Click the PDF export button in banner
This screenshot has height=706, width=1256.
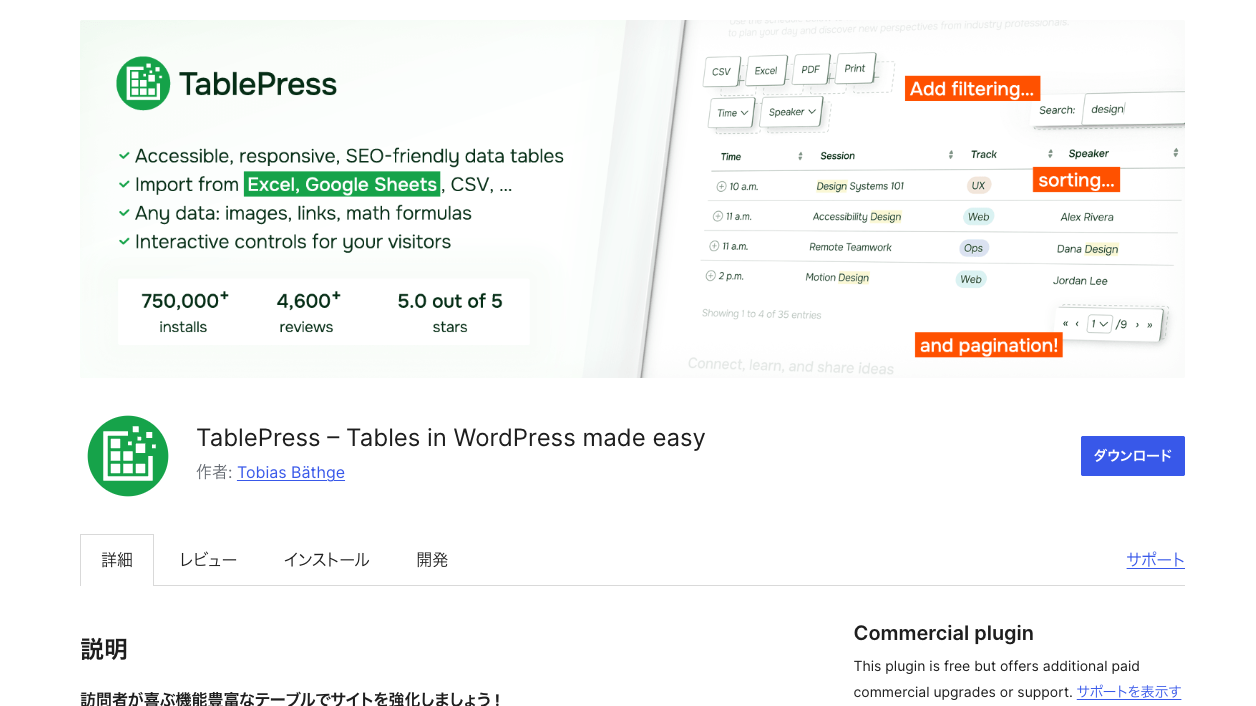pyautogui.click(x=811, y=70)
